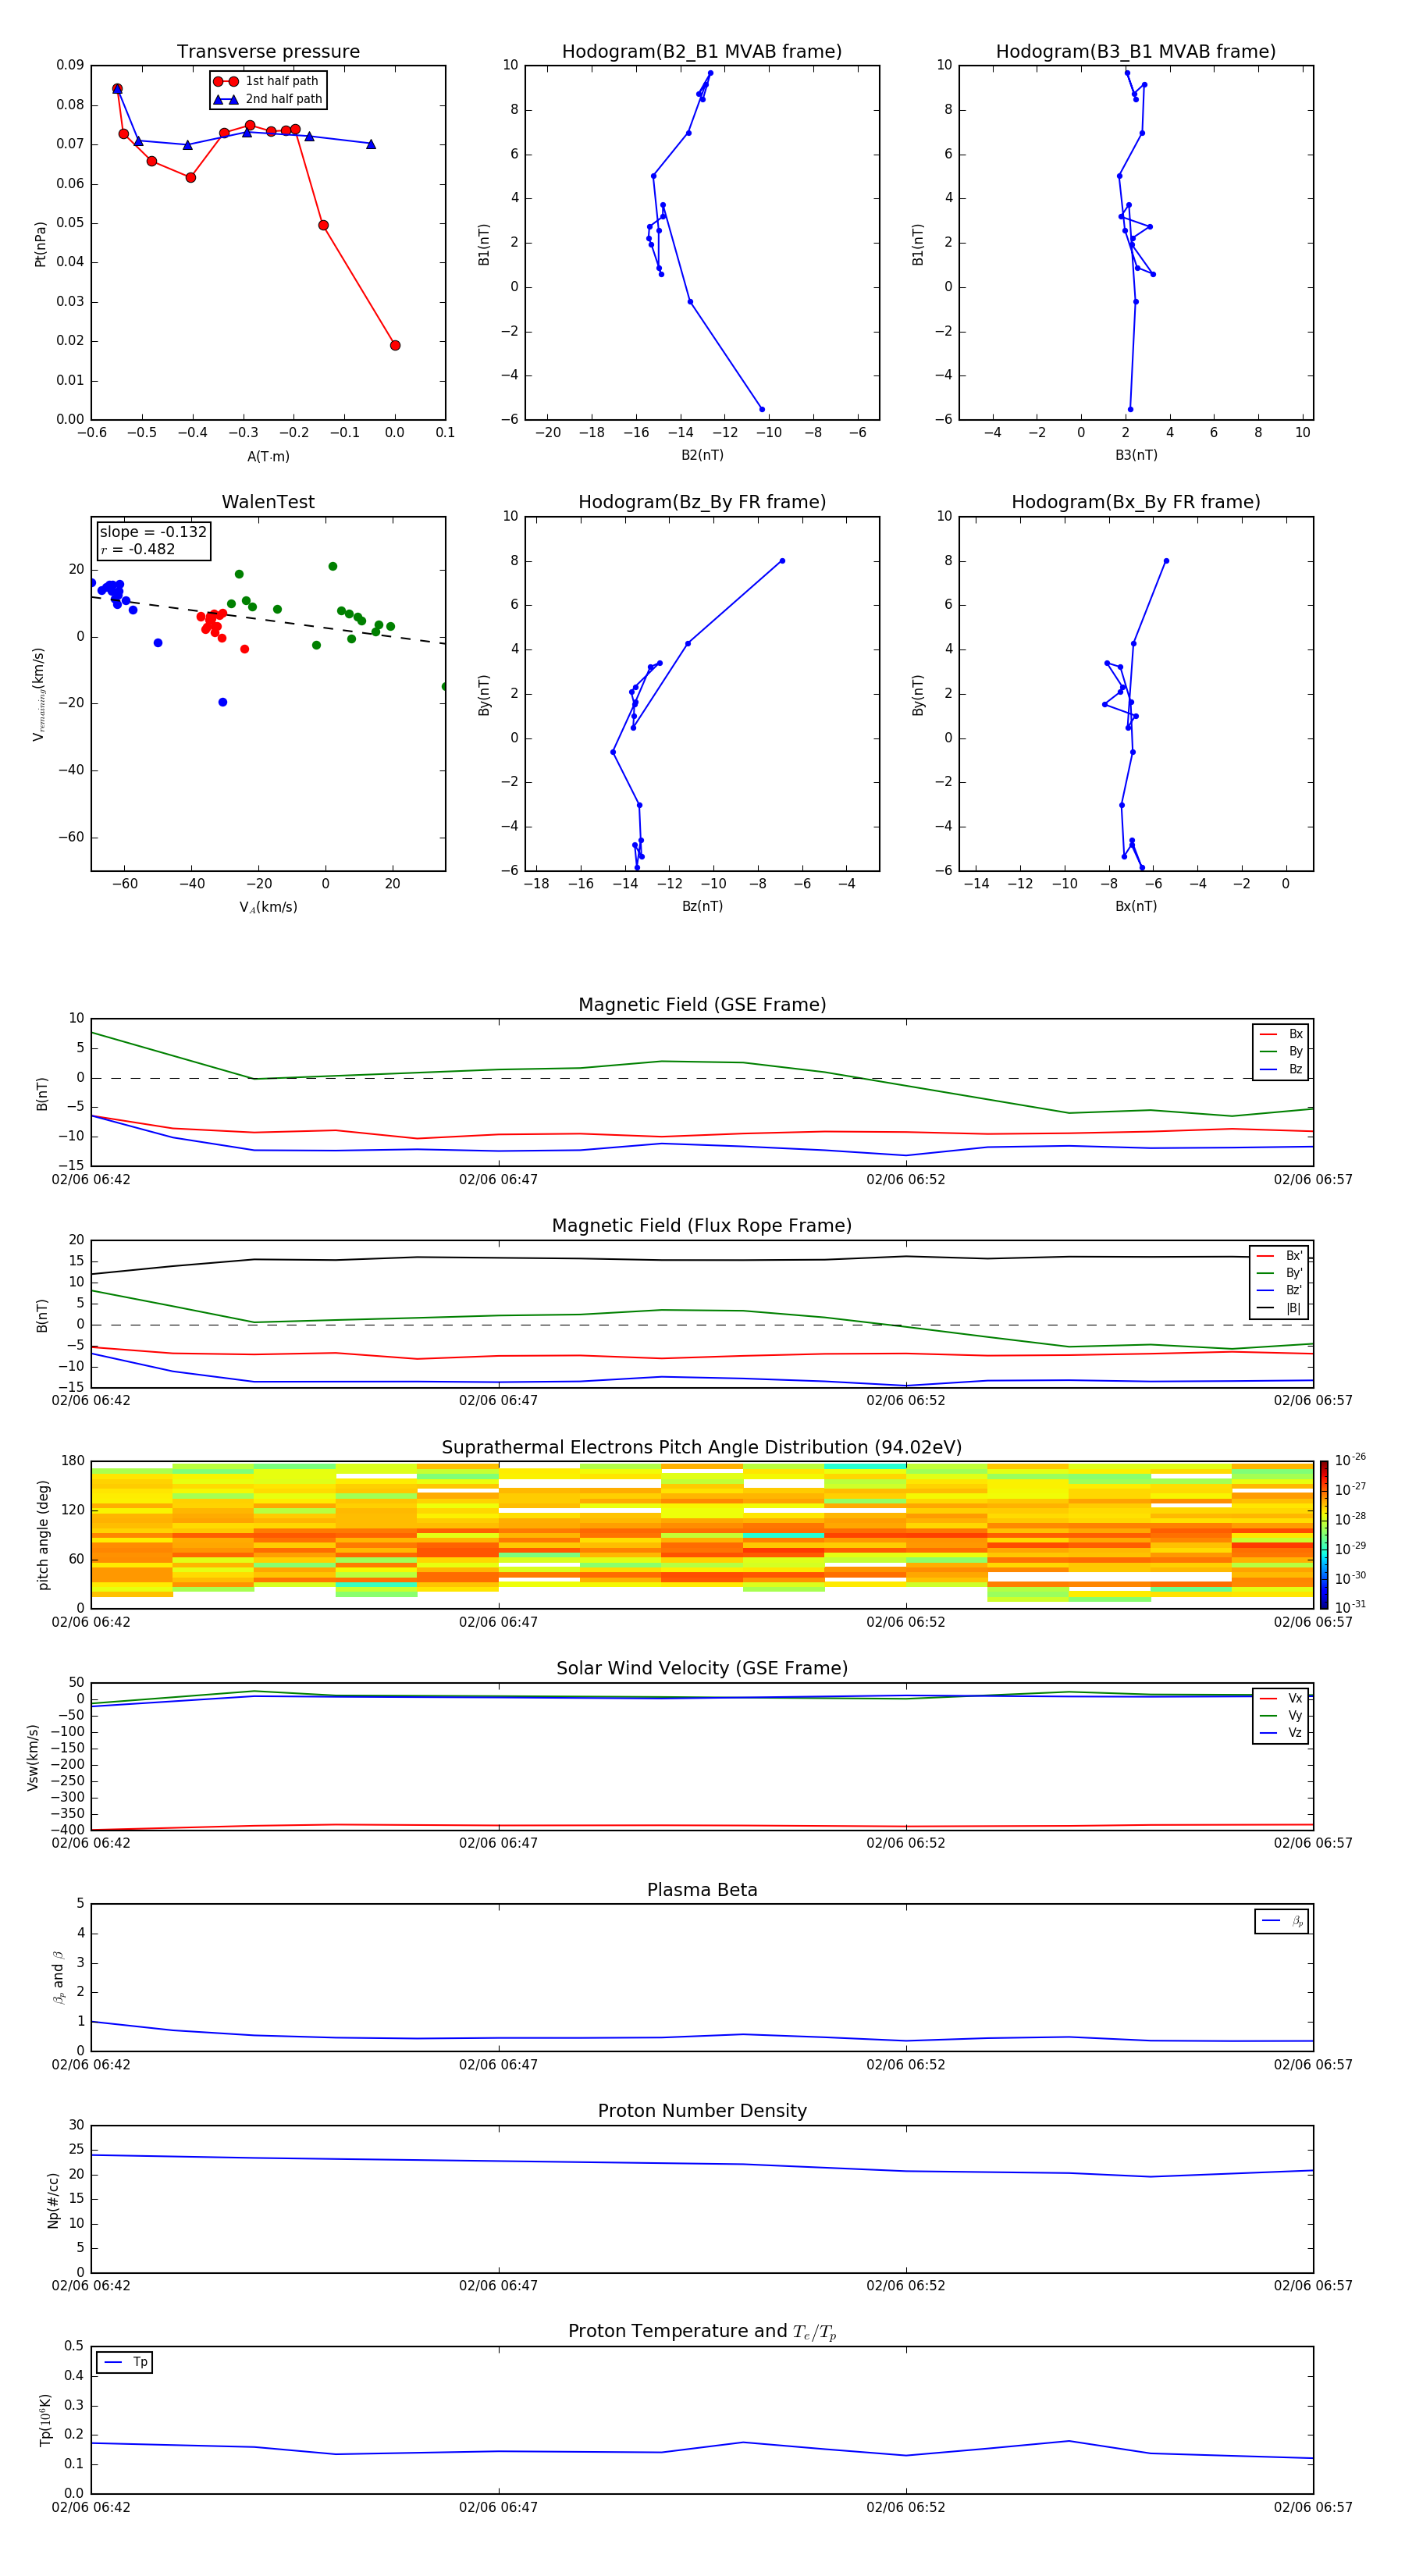Click the blue outlier point near -20 in WalenTest
This screenshot has height=2576, width=1405.
[222, 702]
